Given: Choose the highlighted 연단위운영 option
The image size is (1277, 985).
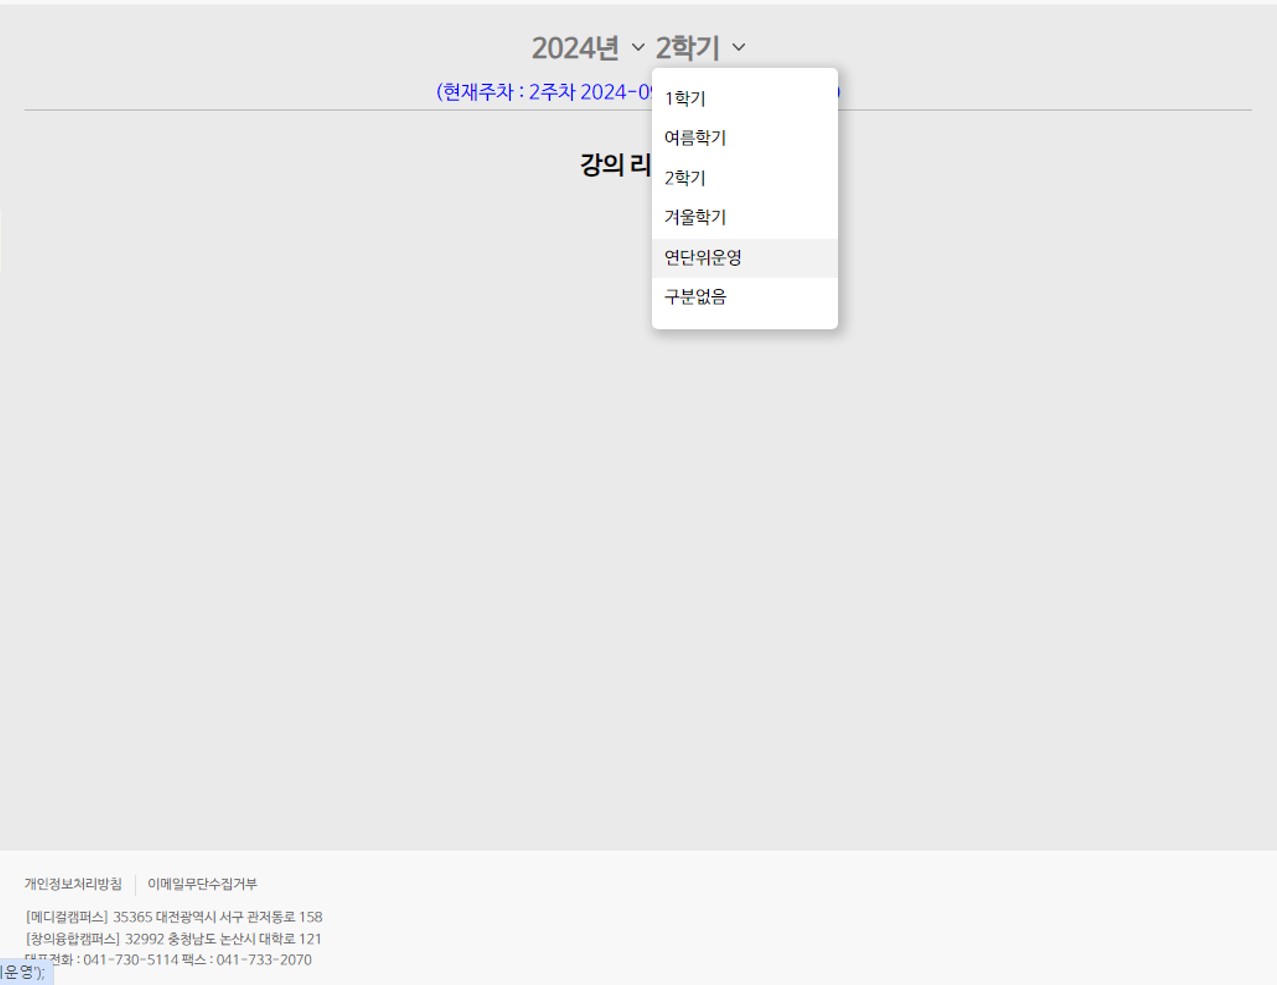Looking at the screenshot, I should coord(703,257).
